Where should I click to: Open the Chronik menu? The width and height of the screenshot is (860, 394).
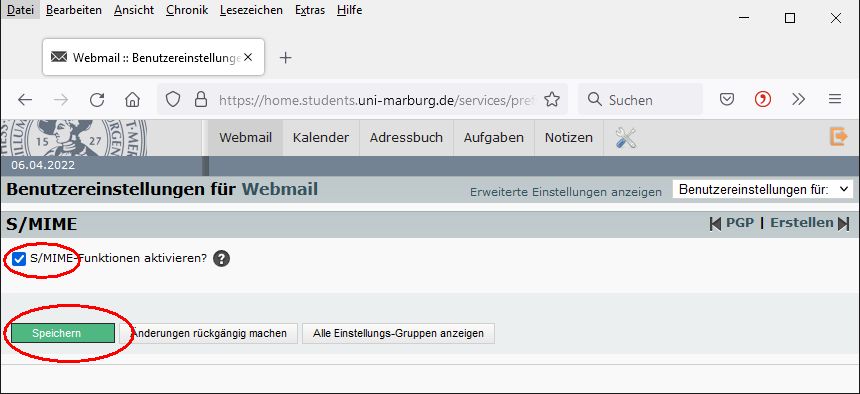[x=187, y=10]
